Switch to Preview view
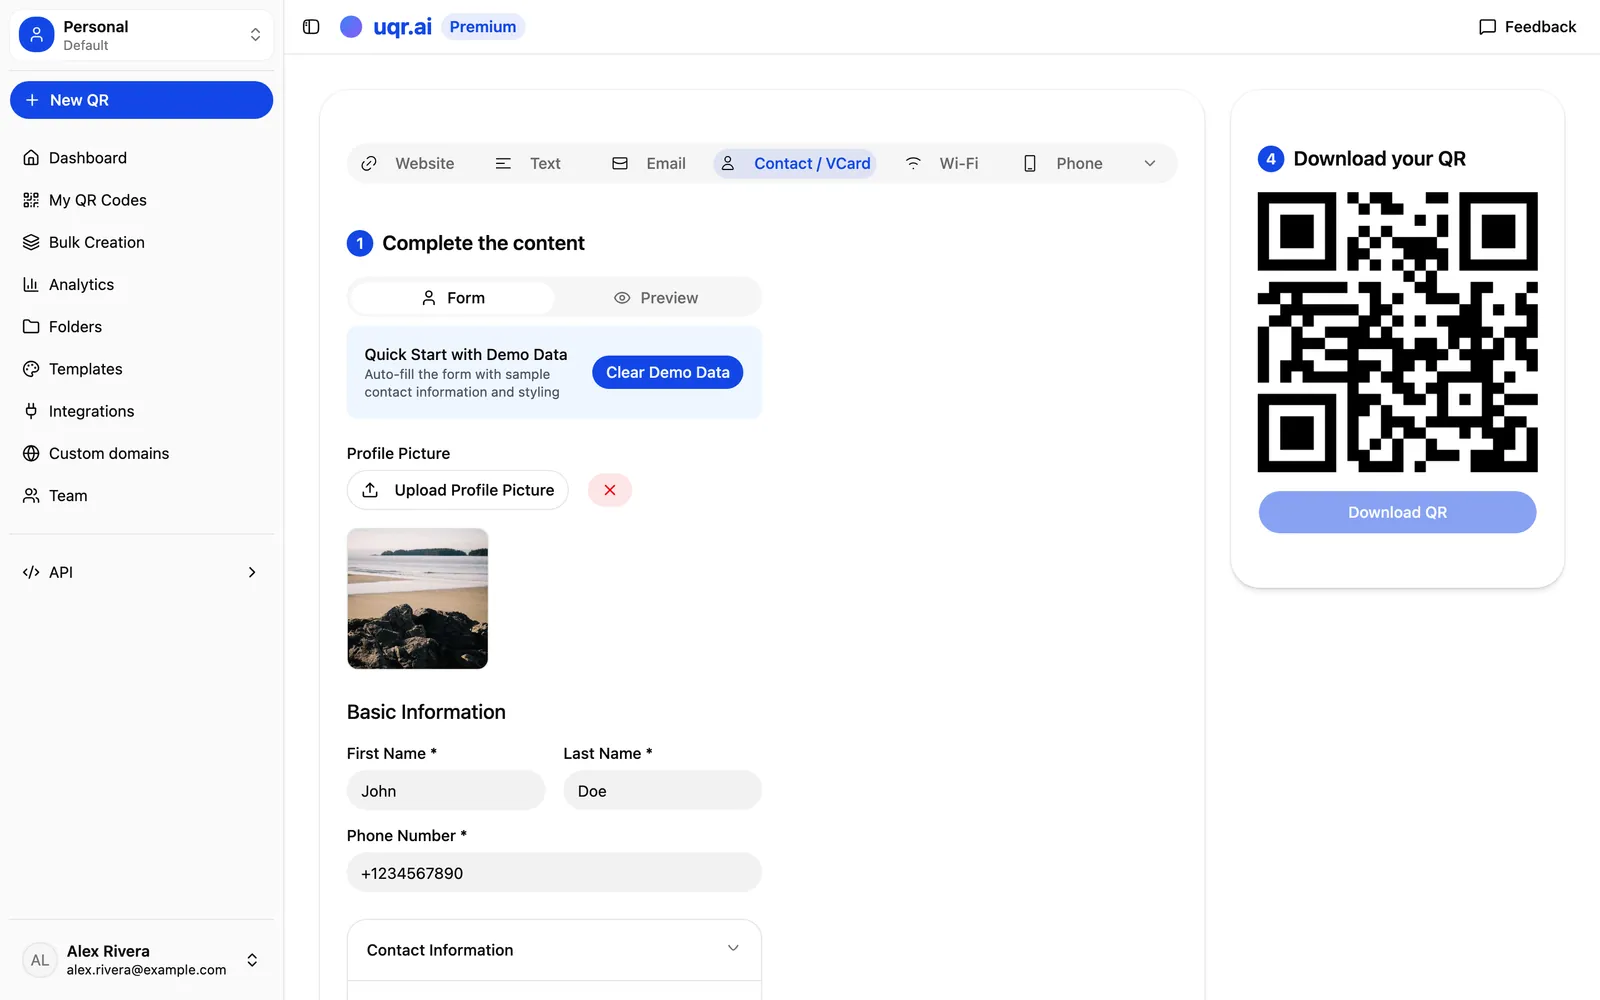 tap(656, 298)
